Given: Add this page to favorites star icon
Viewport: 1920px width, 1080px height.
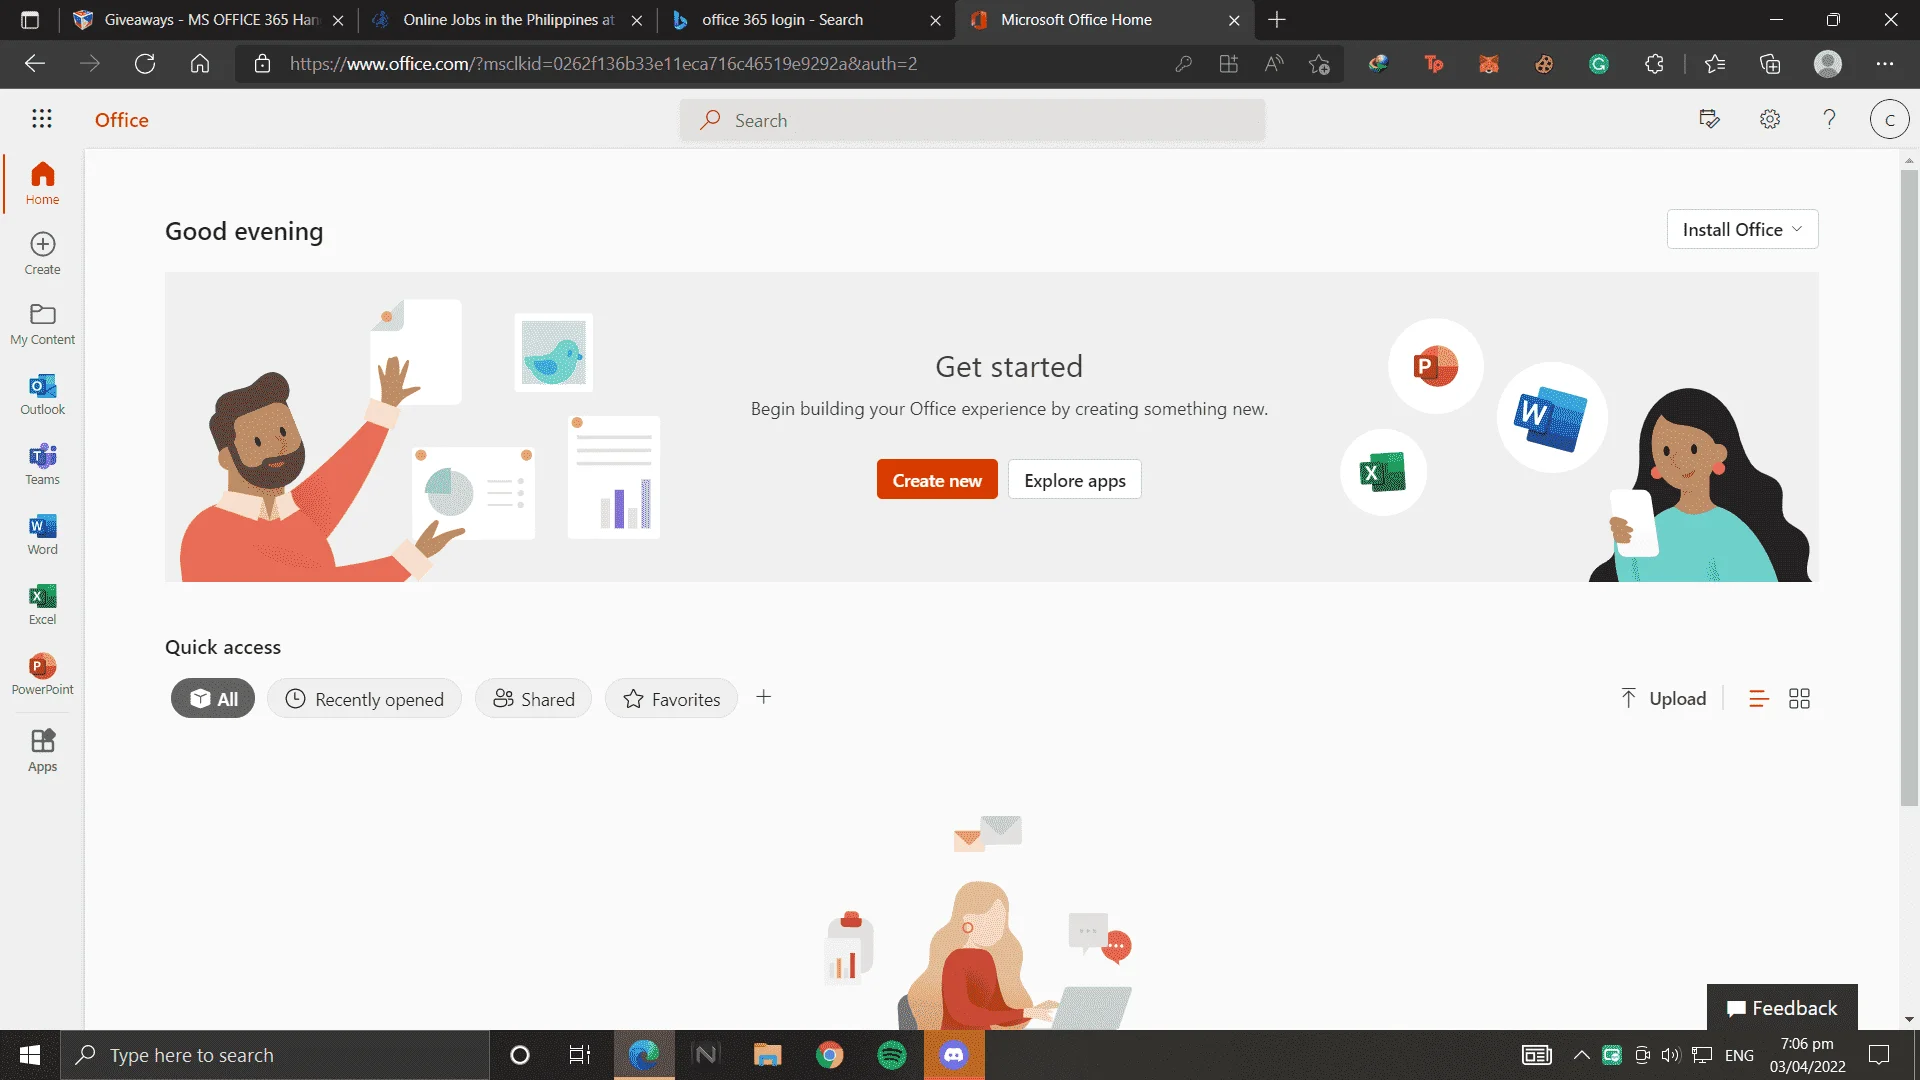Looking at the screenshot, I should coord(1319,64).
